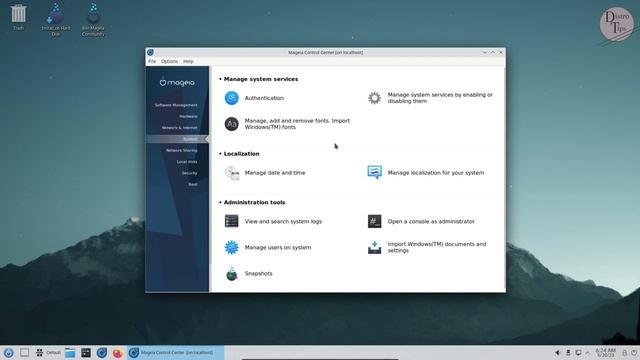640x360 pixels.
Task: Click the display tray icon
Action: tap(578, 353)
